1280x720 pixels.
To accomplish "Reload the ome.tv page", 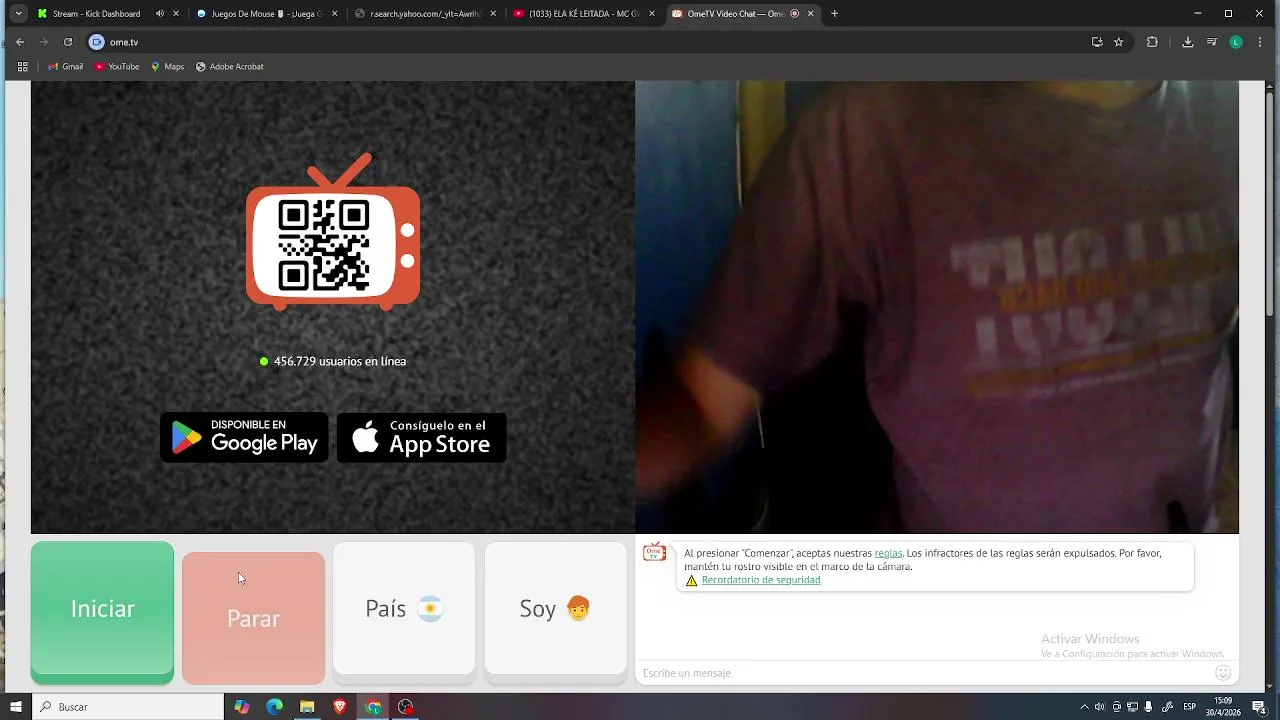I will [68, 42].
